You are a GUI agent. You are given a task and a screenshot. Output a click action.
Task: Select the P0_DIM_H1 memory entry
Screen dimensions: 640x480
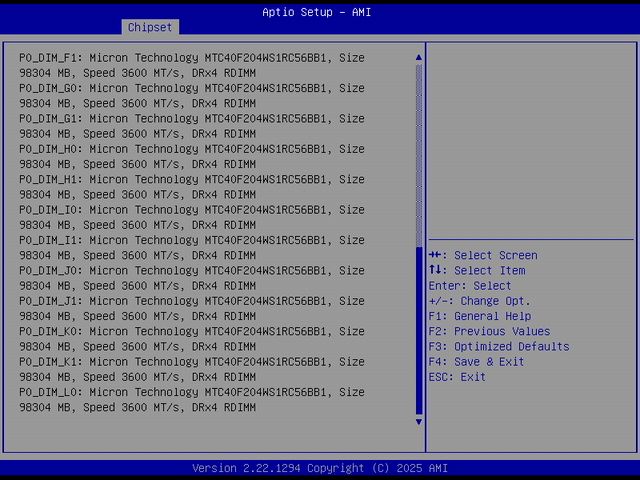[x=192, y=187]
